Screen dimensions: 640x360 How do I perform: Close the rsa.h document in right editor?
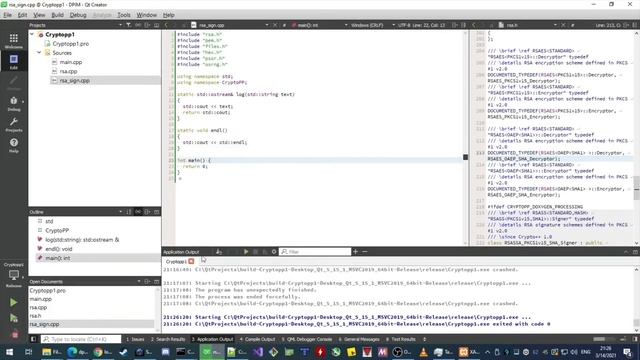(x=563, y=25)
